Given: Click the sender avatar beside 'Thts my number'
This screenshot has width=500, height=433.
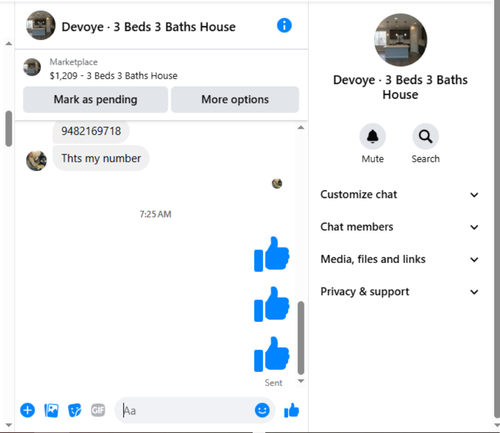Looking at the screenshot, I should click(x=36, y=160).
